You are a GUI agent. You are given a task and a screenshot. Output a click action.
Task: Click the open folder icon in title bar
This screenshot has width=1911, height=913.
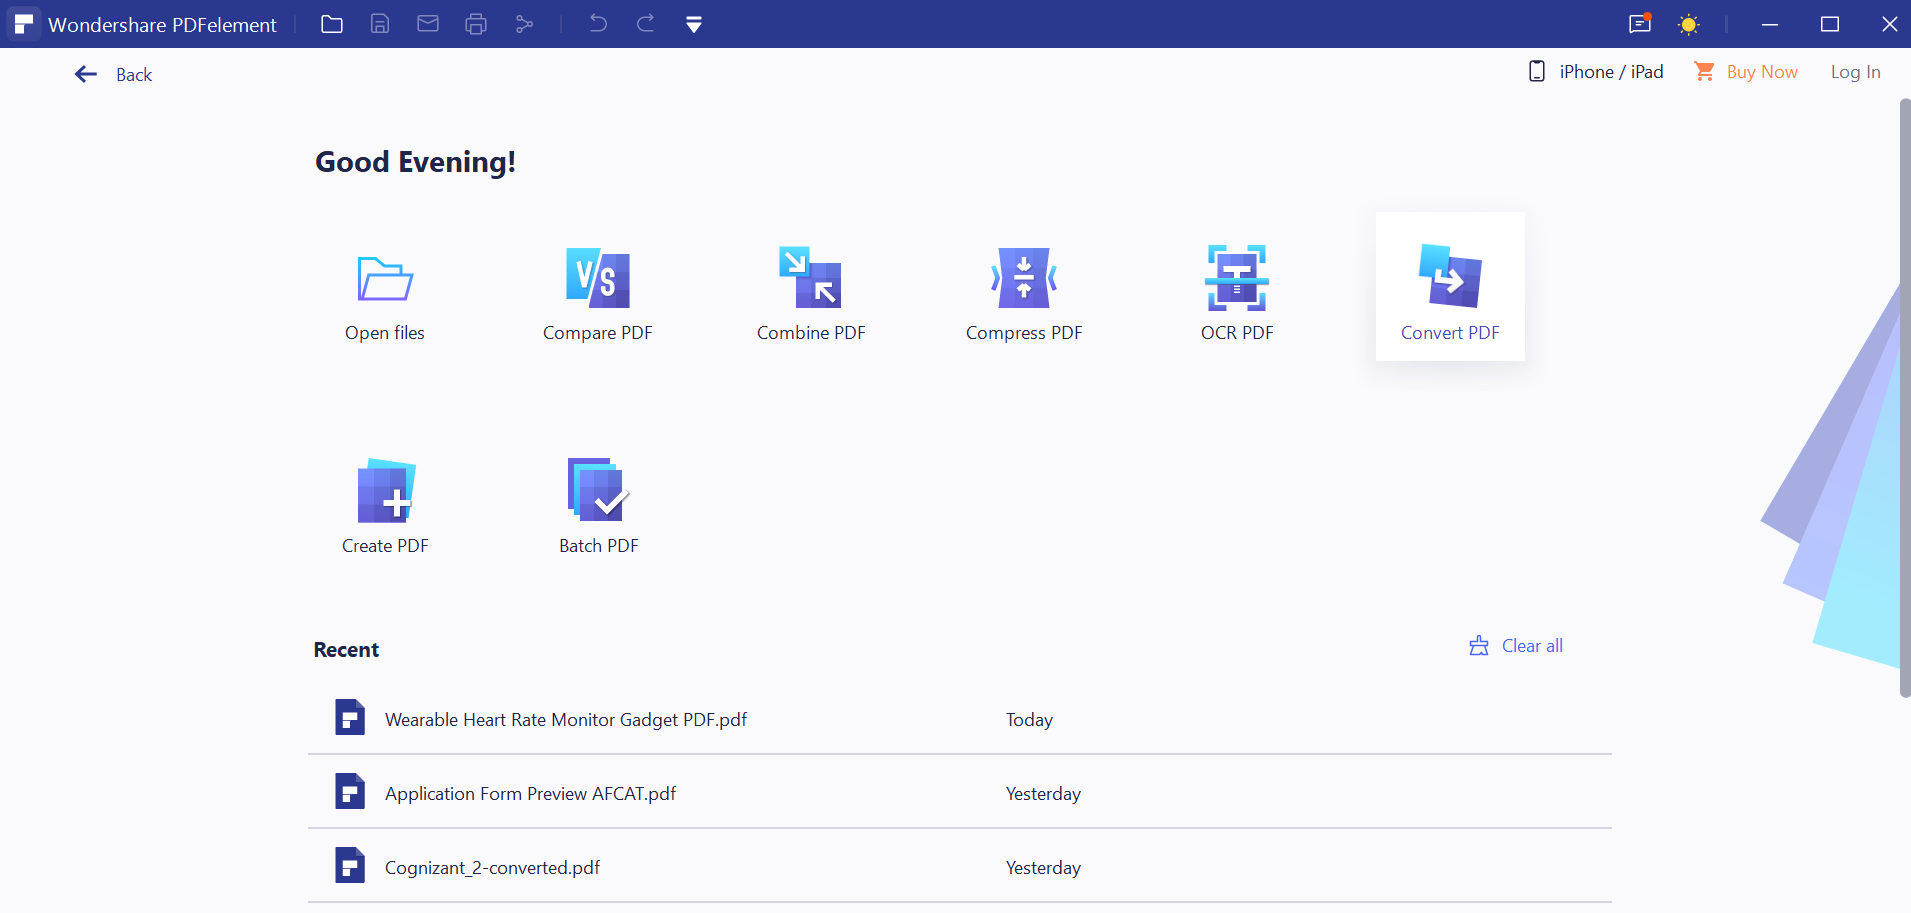[x=332, y=24]
